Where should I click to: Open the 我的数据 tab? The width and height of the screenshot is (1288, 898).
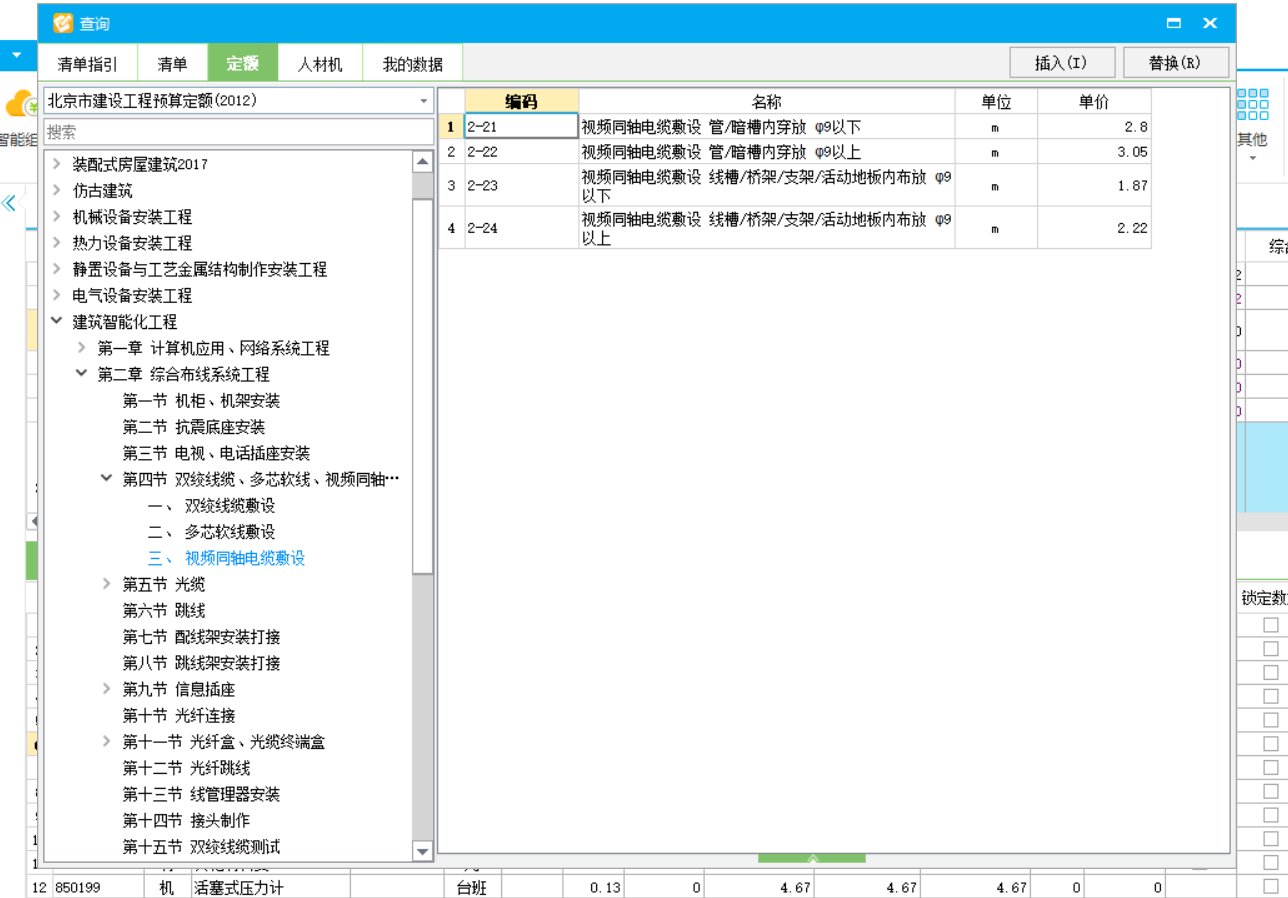point(412,64)
